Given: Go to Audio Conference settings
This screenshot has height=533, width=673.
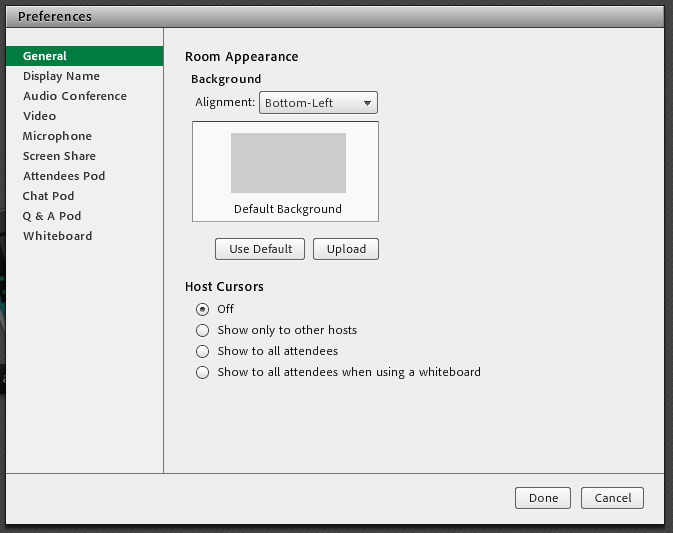Looking at the screenshot, I should [75, 96].
